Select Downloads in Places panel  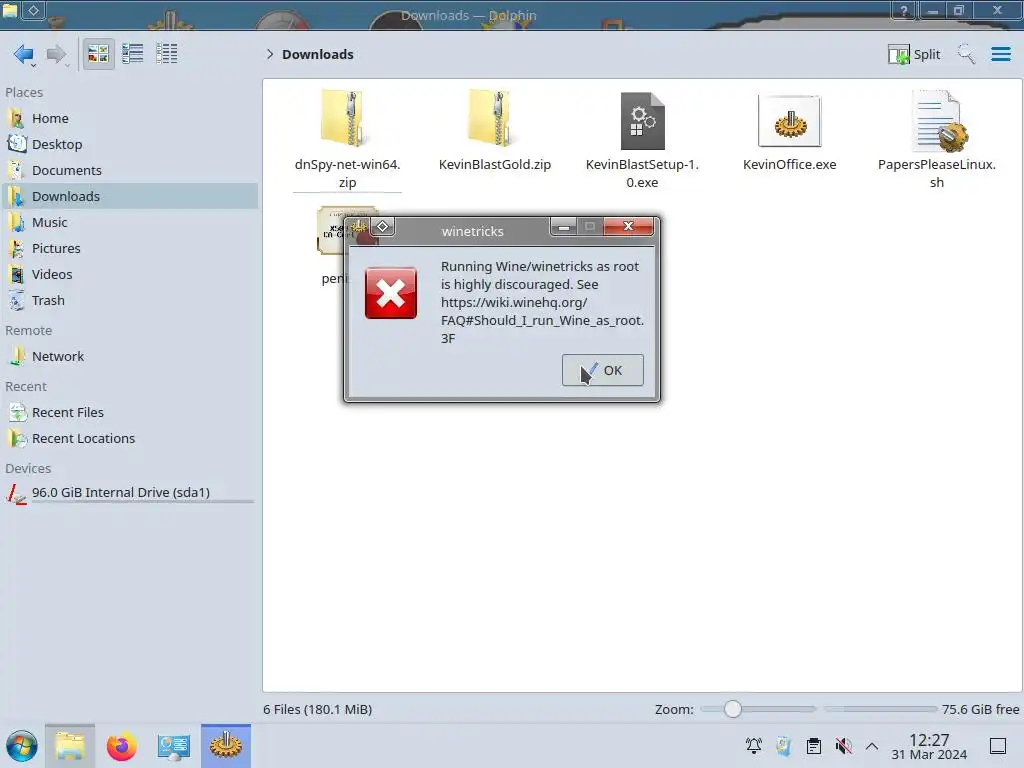[131, 197]
